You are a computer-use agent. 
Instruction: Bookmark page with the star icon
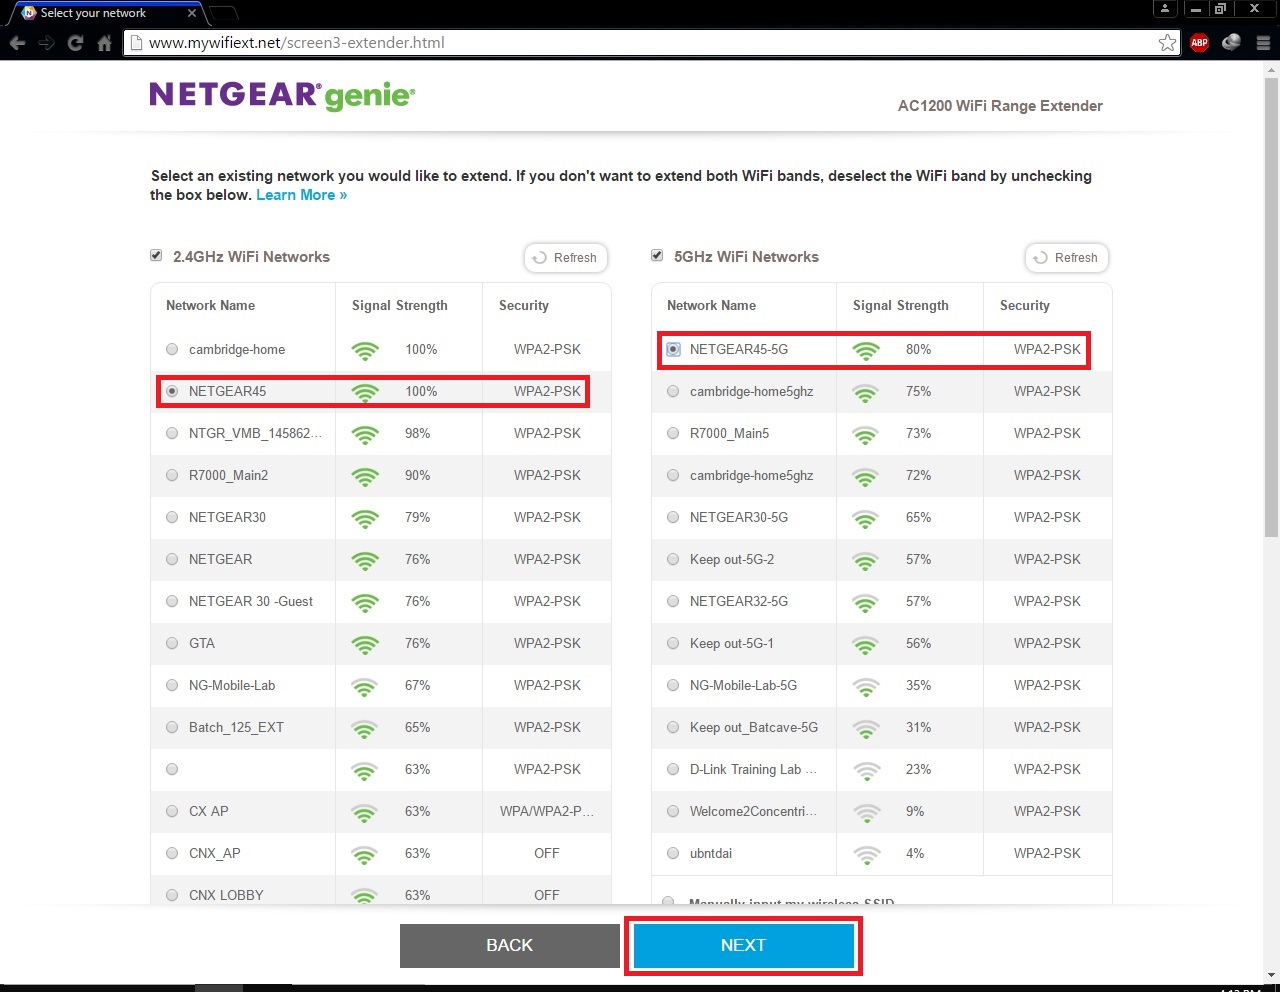[1167, 42]
